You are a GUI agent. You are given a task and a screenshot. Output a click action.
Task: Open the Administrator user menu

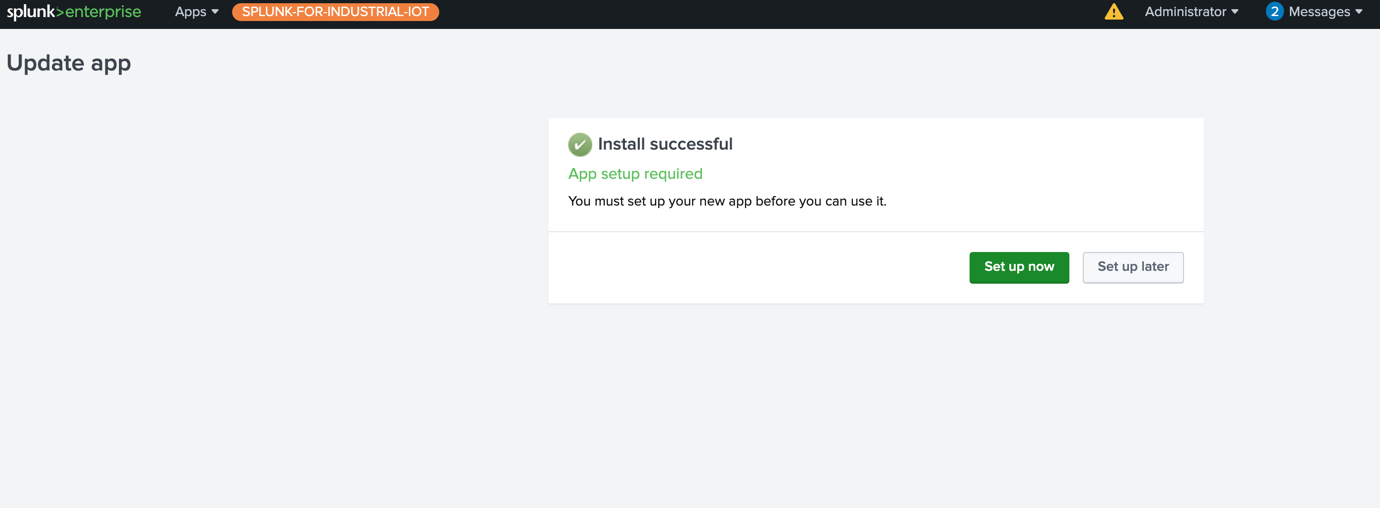1185,12
